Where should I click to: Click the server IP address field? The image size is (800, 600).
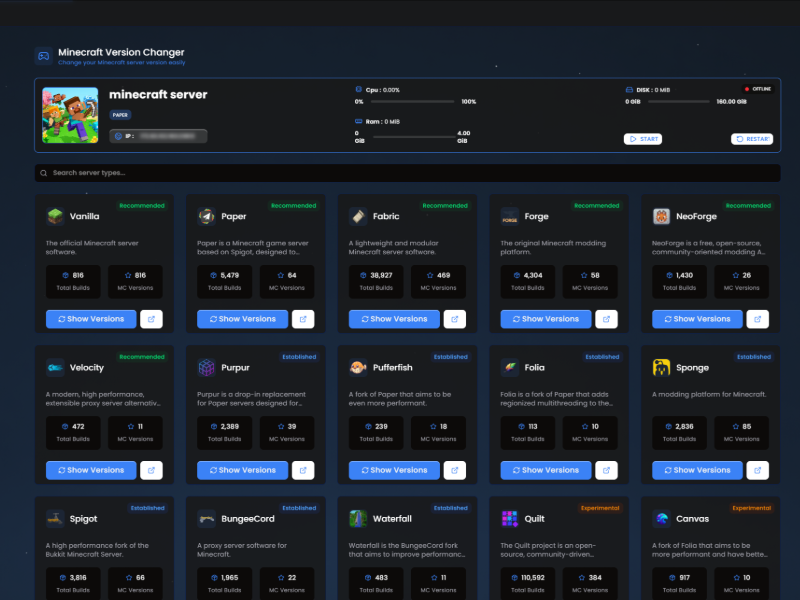point(158,136)
